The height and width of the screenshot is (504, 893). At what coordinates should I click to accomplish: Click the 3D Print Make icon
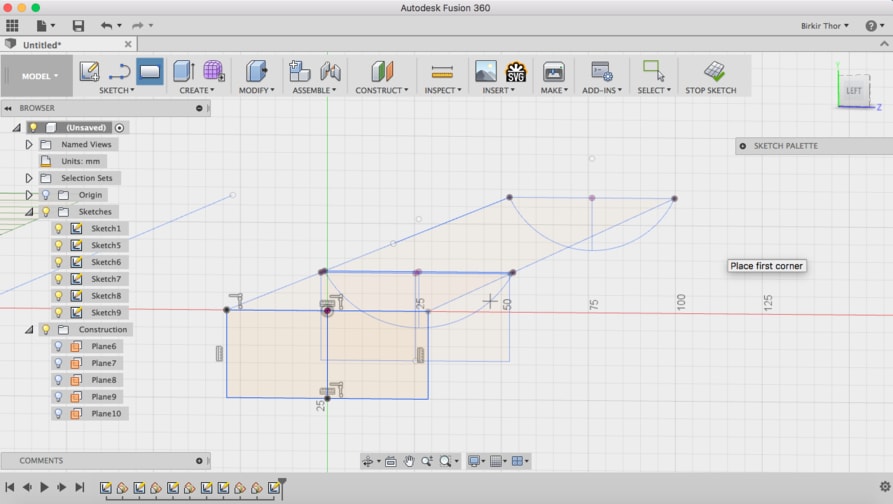point(553,72)
